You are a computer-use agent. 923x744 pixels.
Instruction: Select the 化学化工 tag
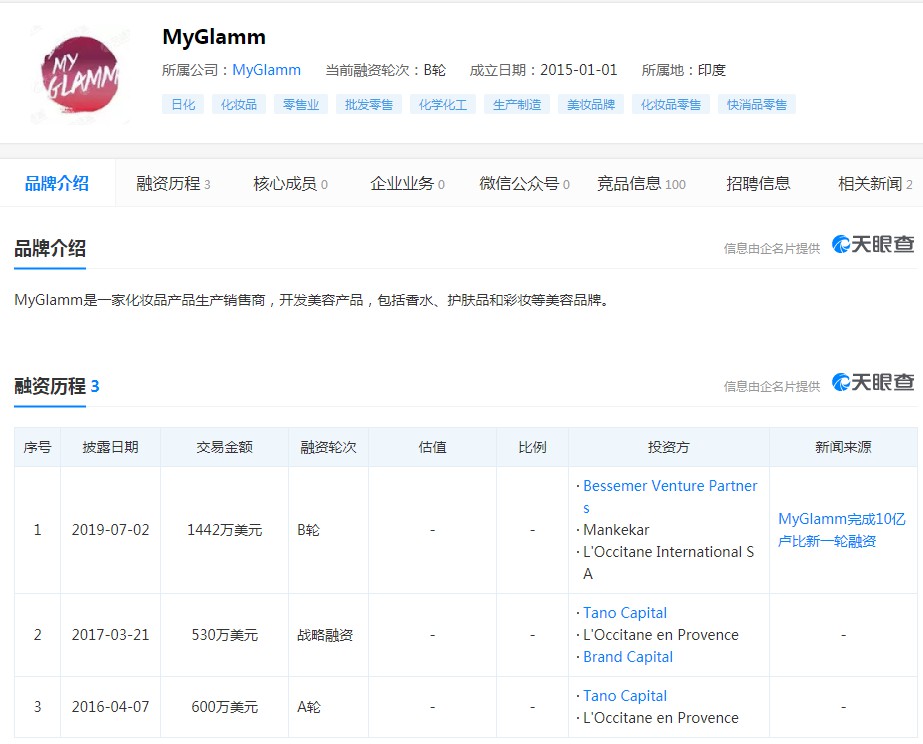[x=443, y=105]
